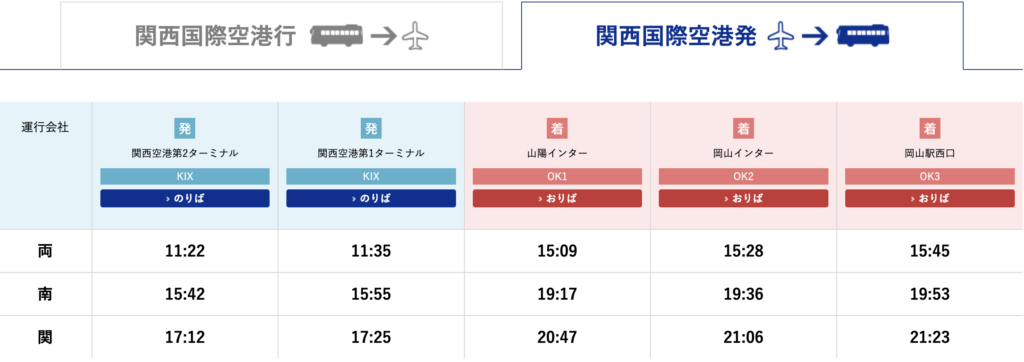
Task: Click the 着 badge above 岡山駅西口
Action: pos(930,129)
